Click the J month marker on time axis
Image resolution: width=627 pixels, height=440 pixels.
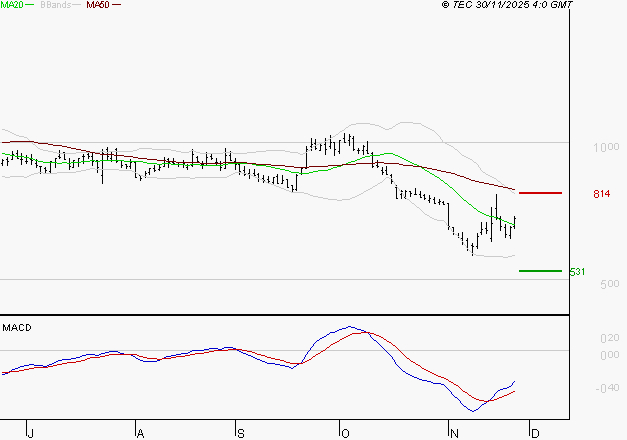pos(31,433)
